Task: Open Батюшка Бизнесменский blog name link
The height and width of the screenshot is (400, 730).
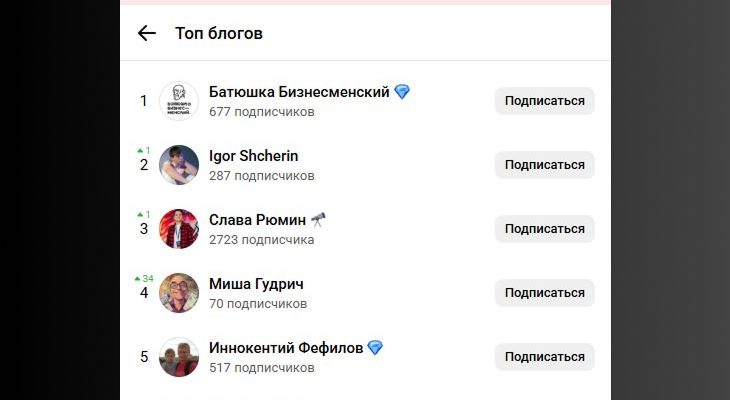Action: [x=299, y=92]
